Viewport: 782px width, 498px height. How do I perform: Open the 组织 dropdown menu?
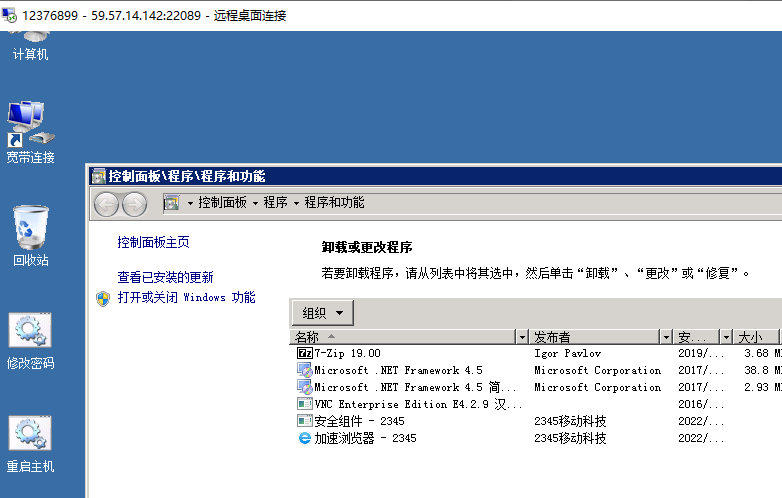click(x=323, y=313)
